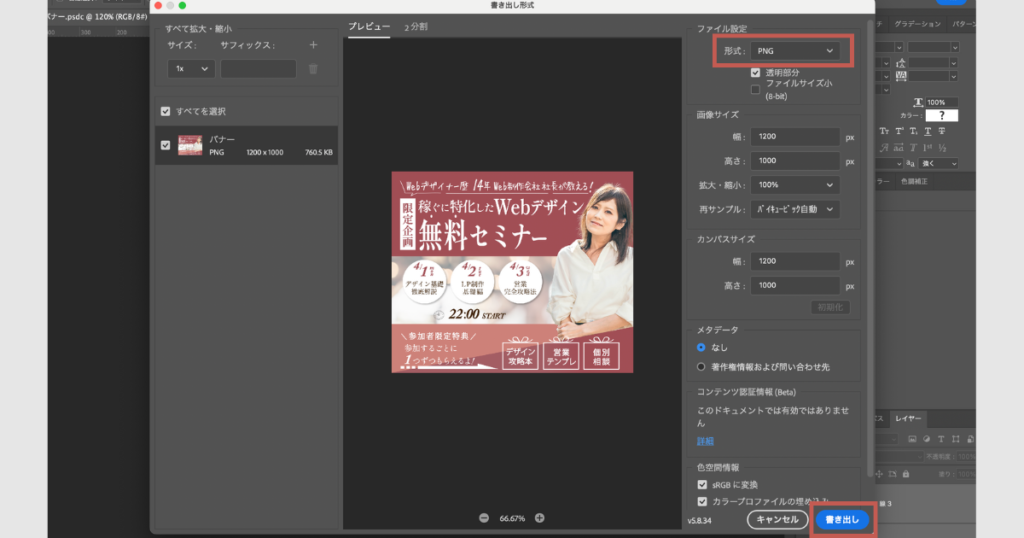The image size is (1024, 538).
Task: Toggle カラープロファイルの埋め込み checkbox
Action: 702,501
